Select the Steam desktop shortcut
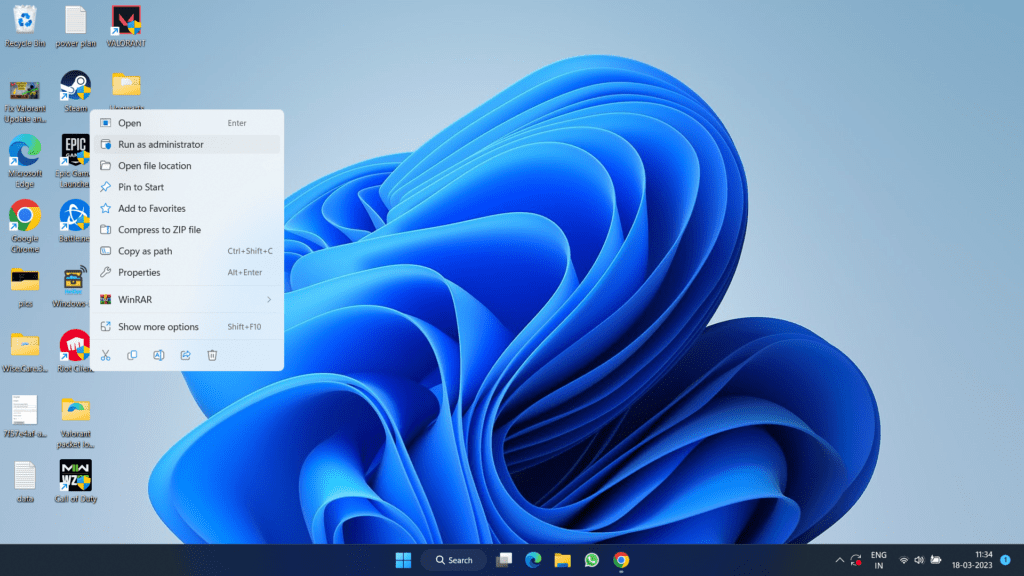The image size is (1024, 576). pos(75,91)
